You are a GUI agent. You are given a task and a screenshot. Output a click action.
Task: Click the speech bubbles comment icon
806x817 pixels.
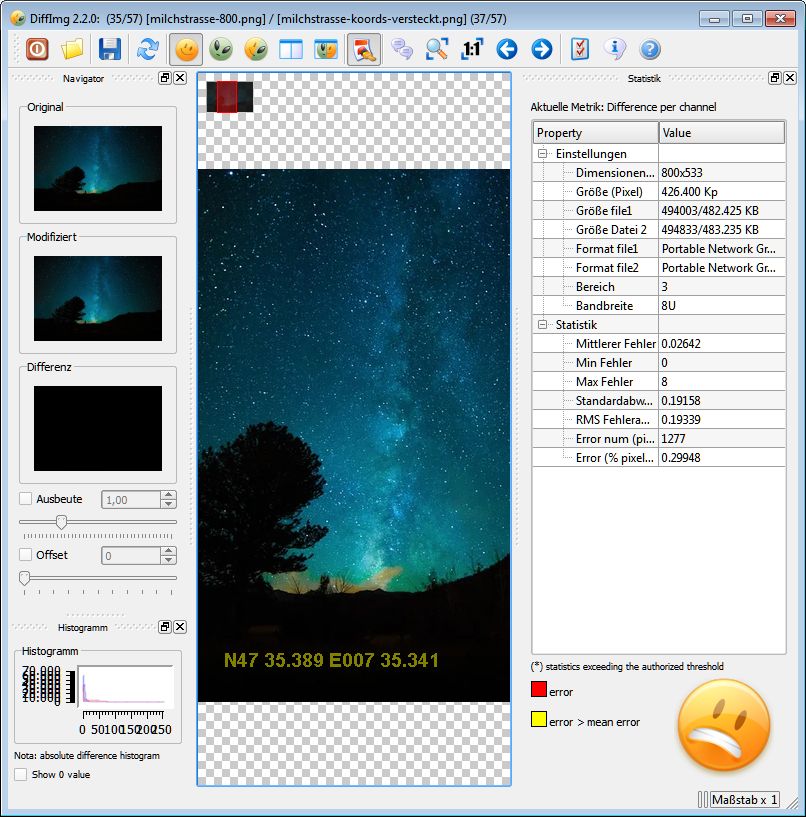tap(402, 49)
